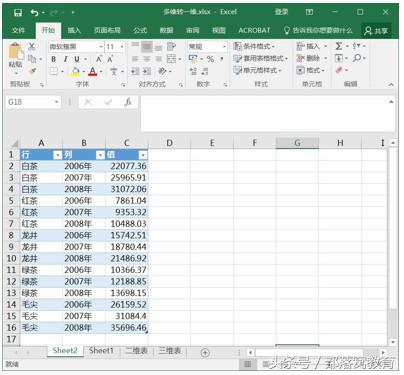Open Conditional Formatting menu
The width and height of the screenshot is (404, 375).
(x=254, y=46)
